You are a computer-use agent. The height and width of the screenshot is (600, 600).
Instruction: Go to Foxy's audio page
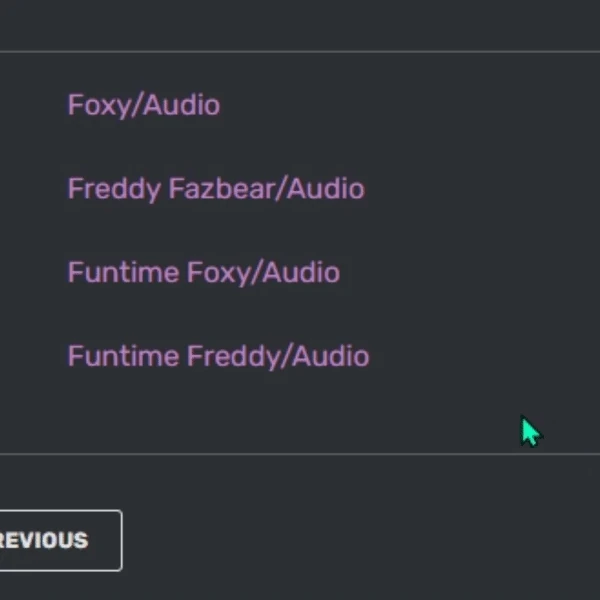(x=143, y=105)
